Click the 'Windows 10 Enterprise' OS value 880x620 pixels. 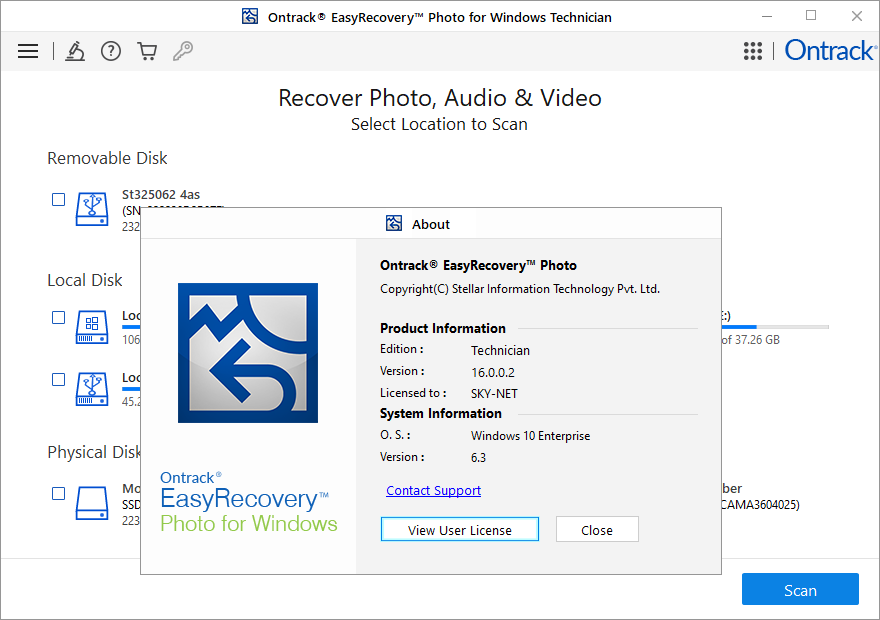pos(530,436)
